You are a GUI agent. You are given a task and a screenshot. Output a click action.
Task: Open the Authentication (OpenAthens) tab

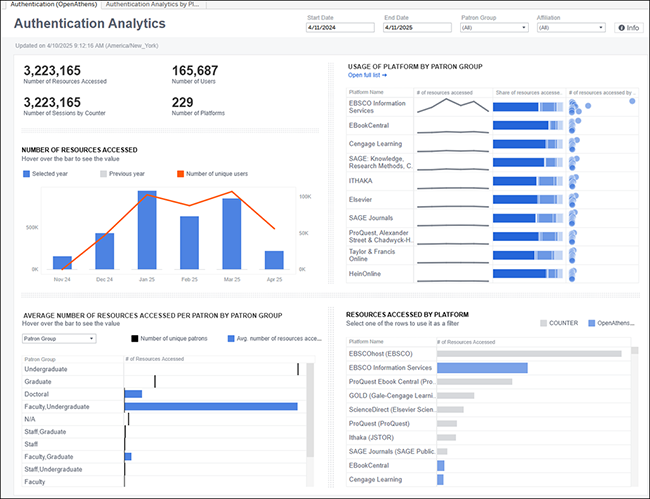coord(53,5)
